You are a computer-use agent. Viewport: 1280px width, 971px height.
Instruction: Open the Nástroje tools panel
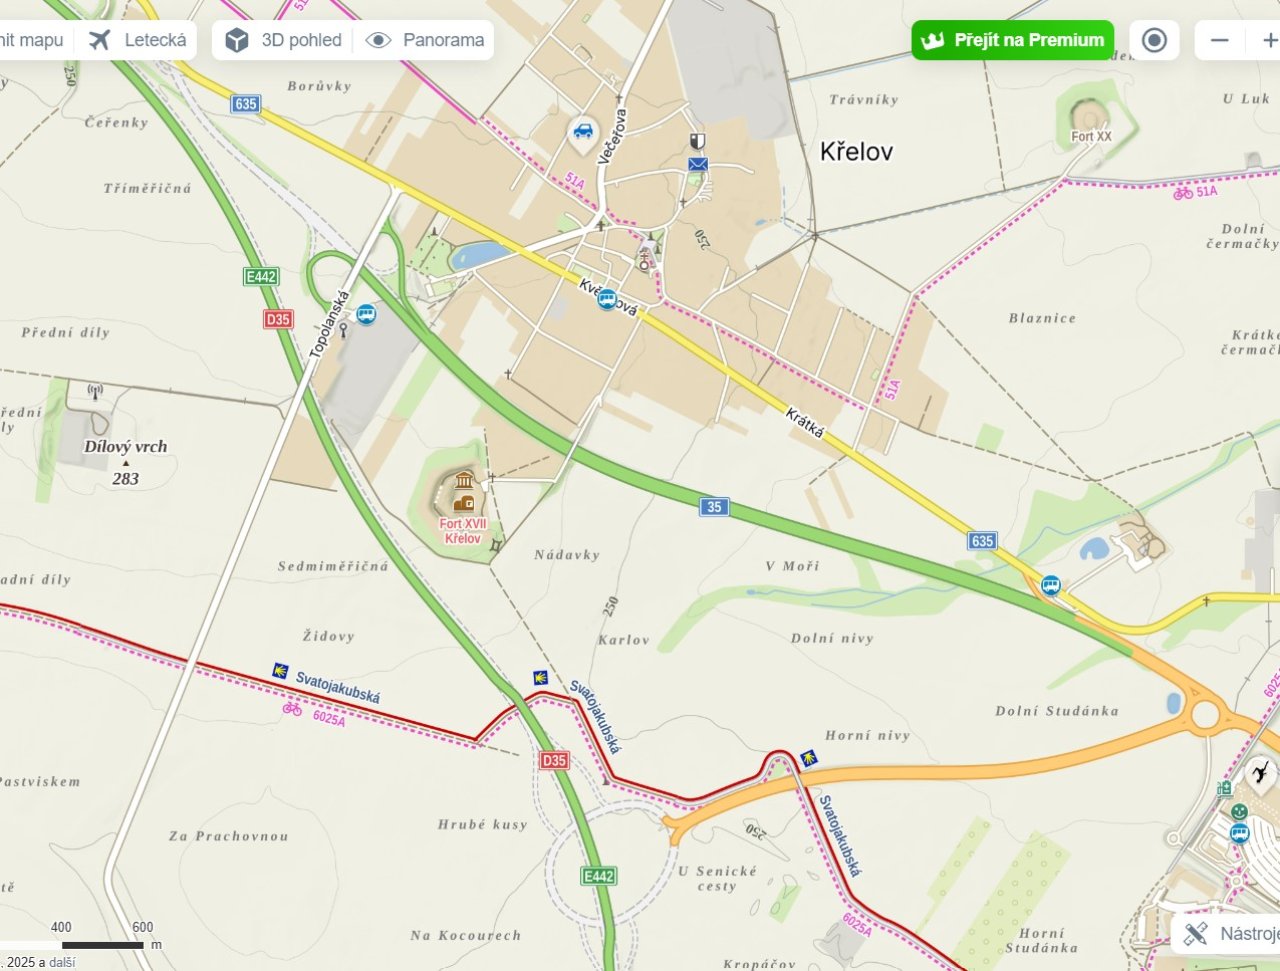(1228, 934)
